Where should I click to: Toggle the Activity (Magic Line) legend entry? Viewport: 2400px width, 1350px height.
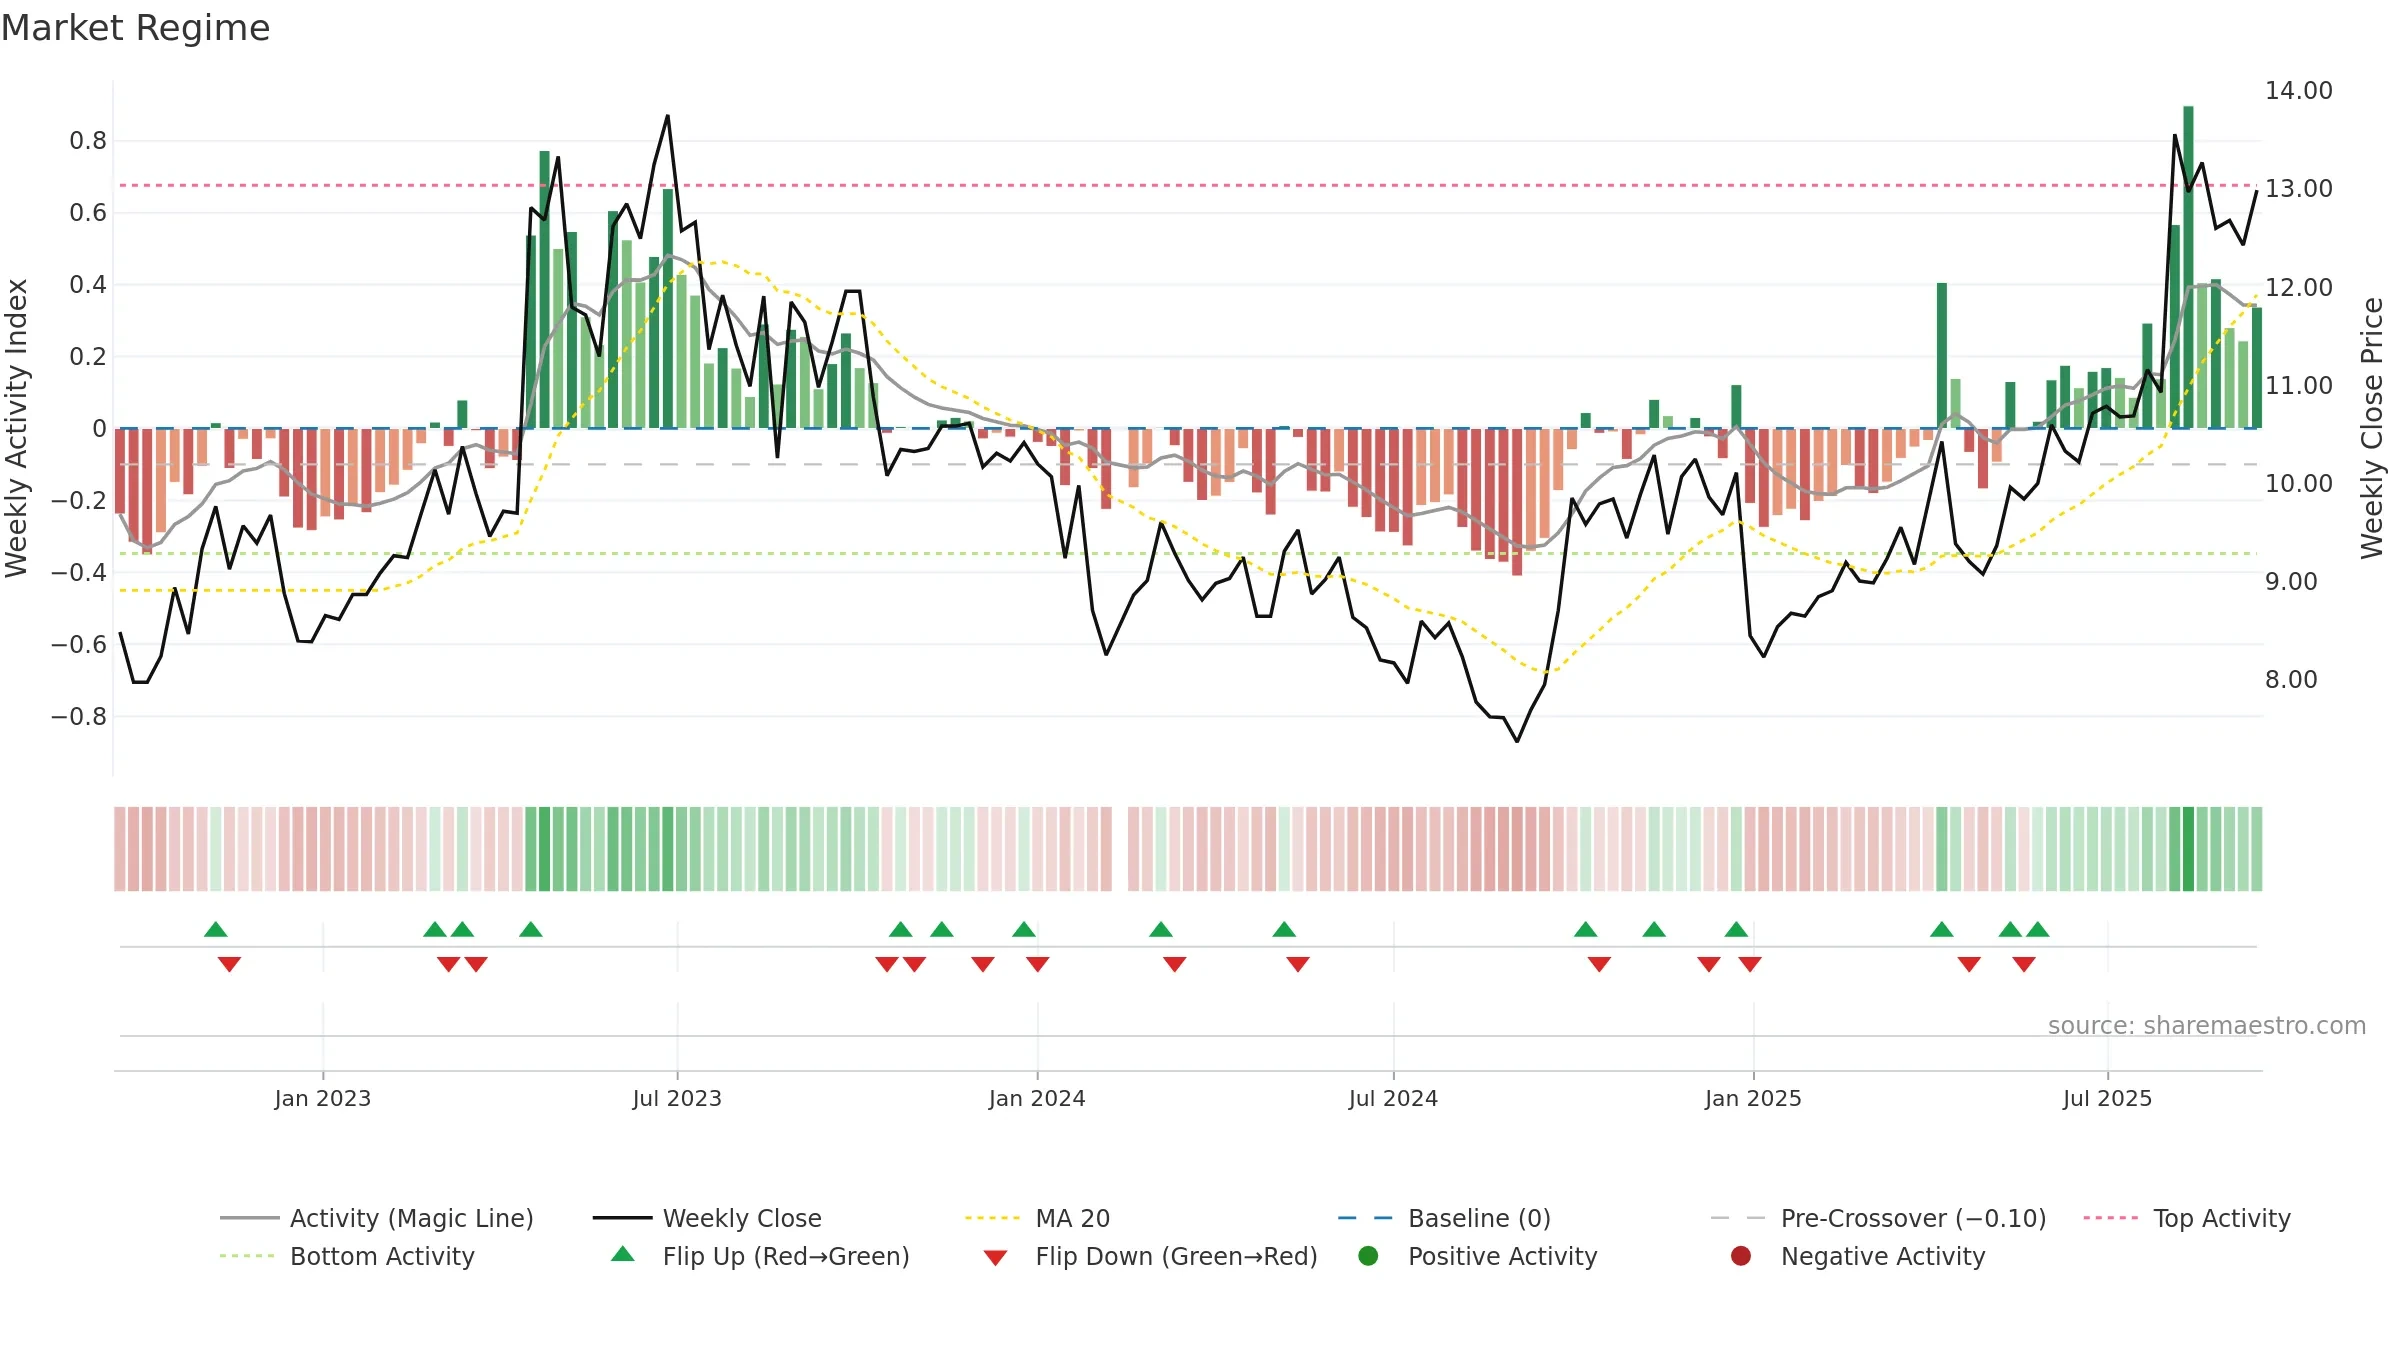tap(377, 1218)
